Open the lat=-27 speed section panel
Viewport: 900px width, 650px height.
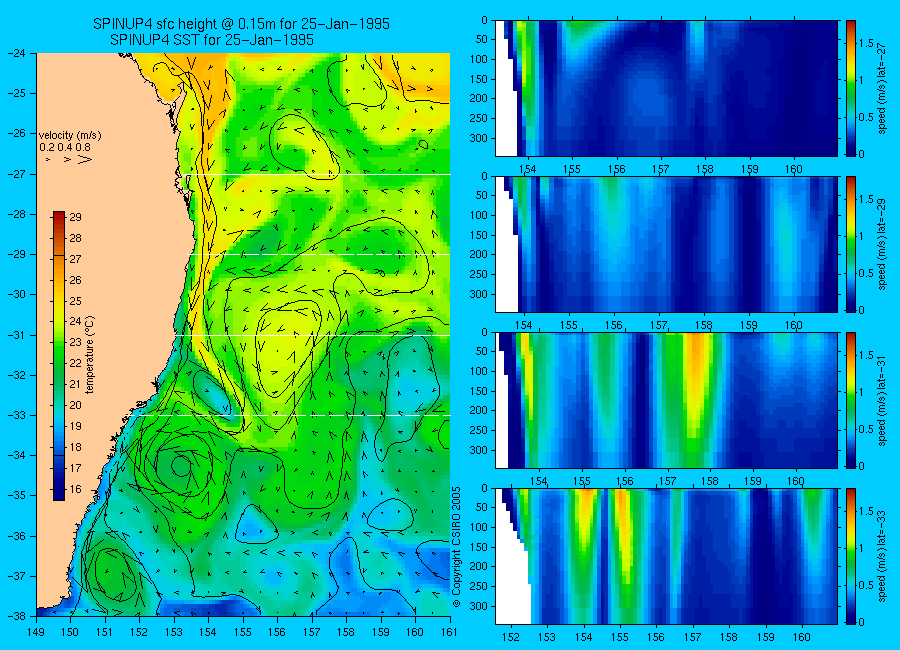point(666,88)
